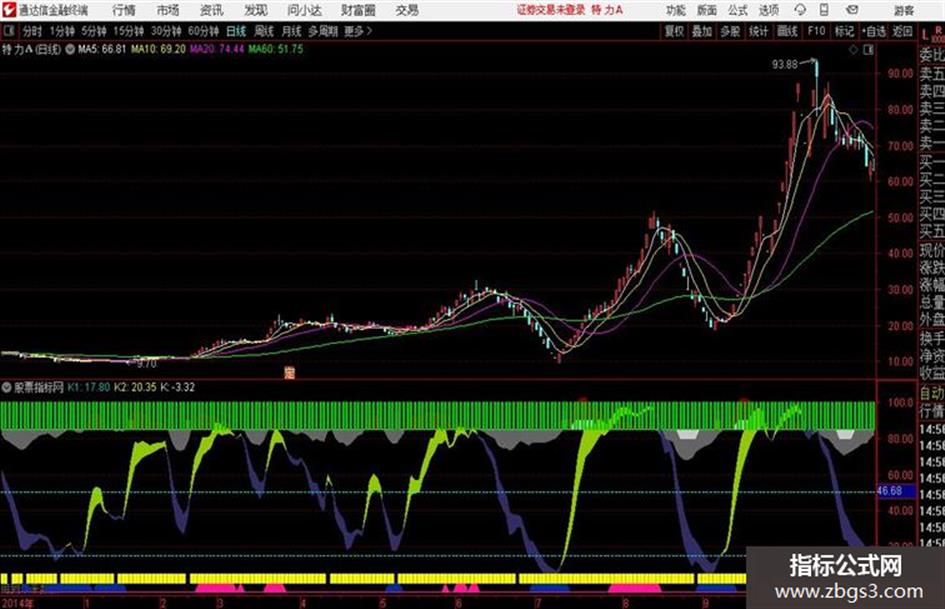This screenshot has width=945, height=609.
Task: Switch to the 5分钟 period tab
Action: [x=93, y=31]
